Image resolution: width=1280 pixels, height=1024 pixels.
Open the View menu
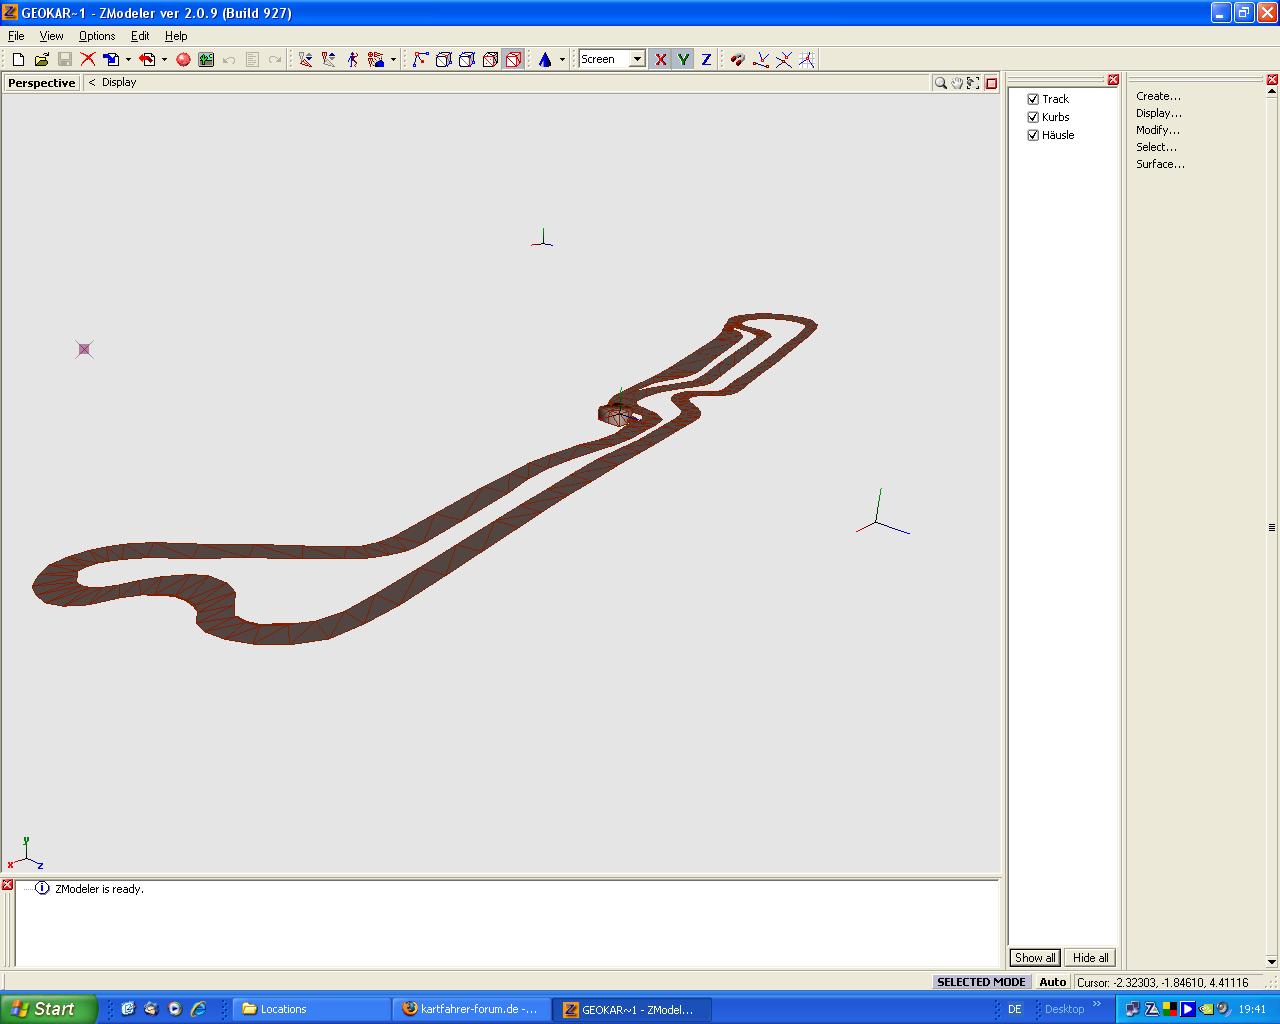point(51,36)
